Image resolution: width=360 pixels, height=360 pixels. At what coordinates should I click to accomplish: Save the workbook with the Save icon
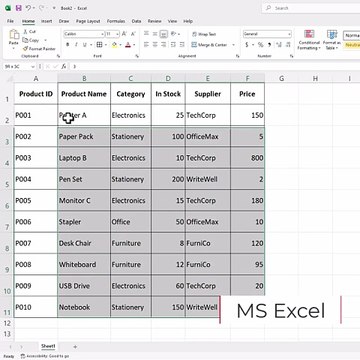pos(19,8)
